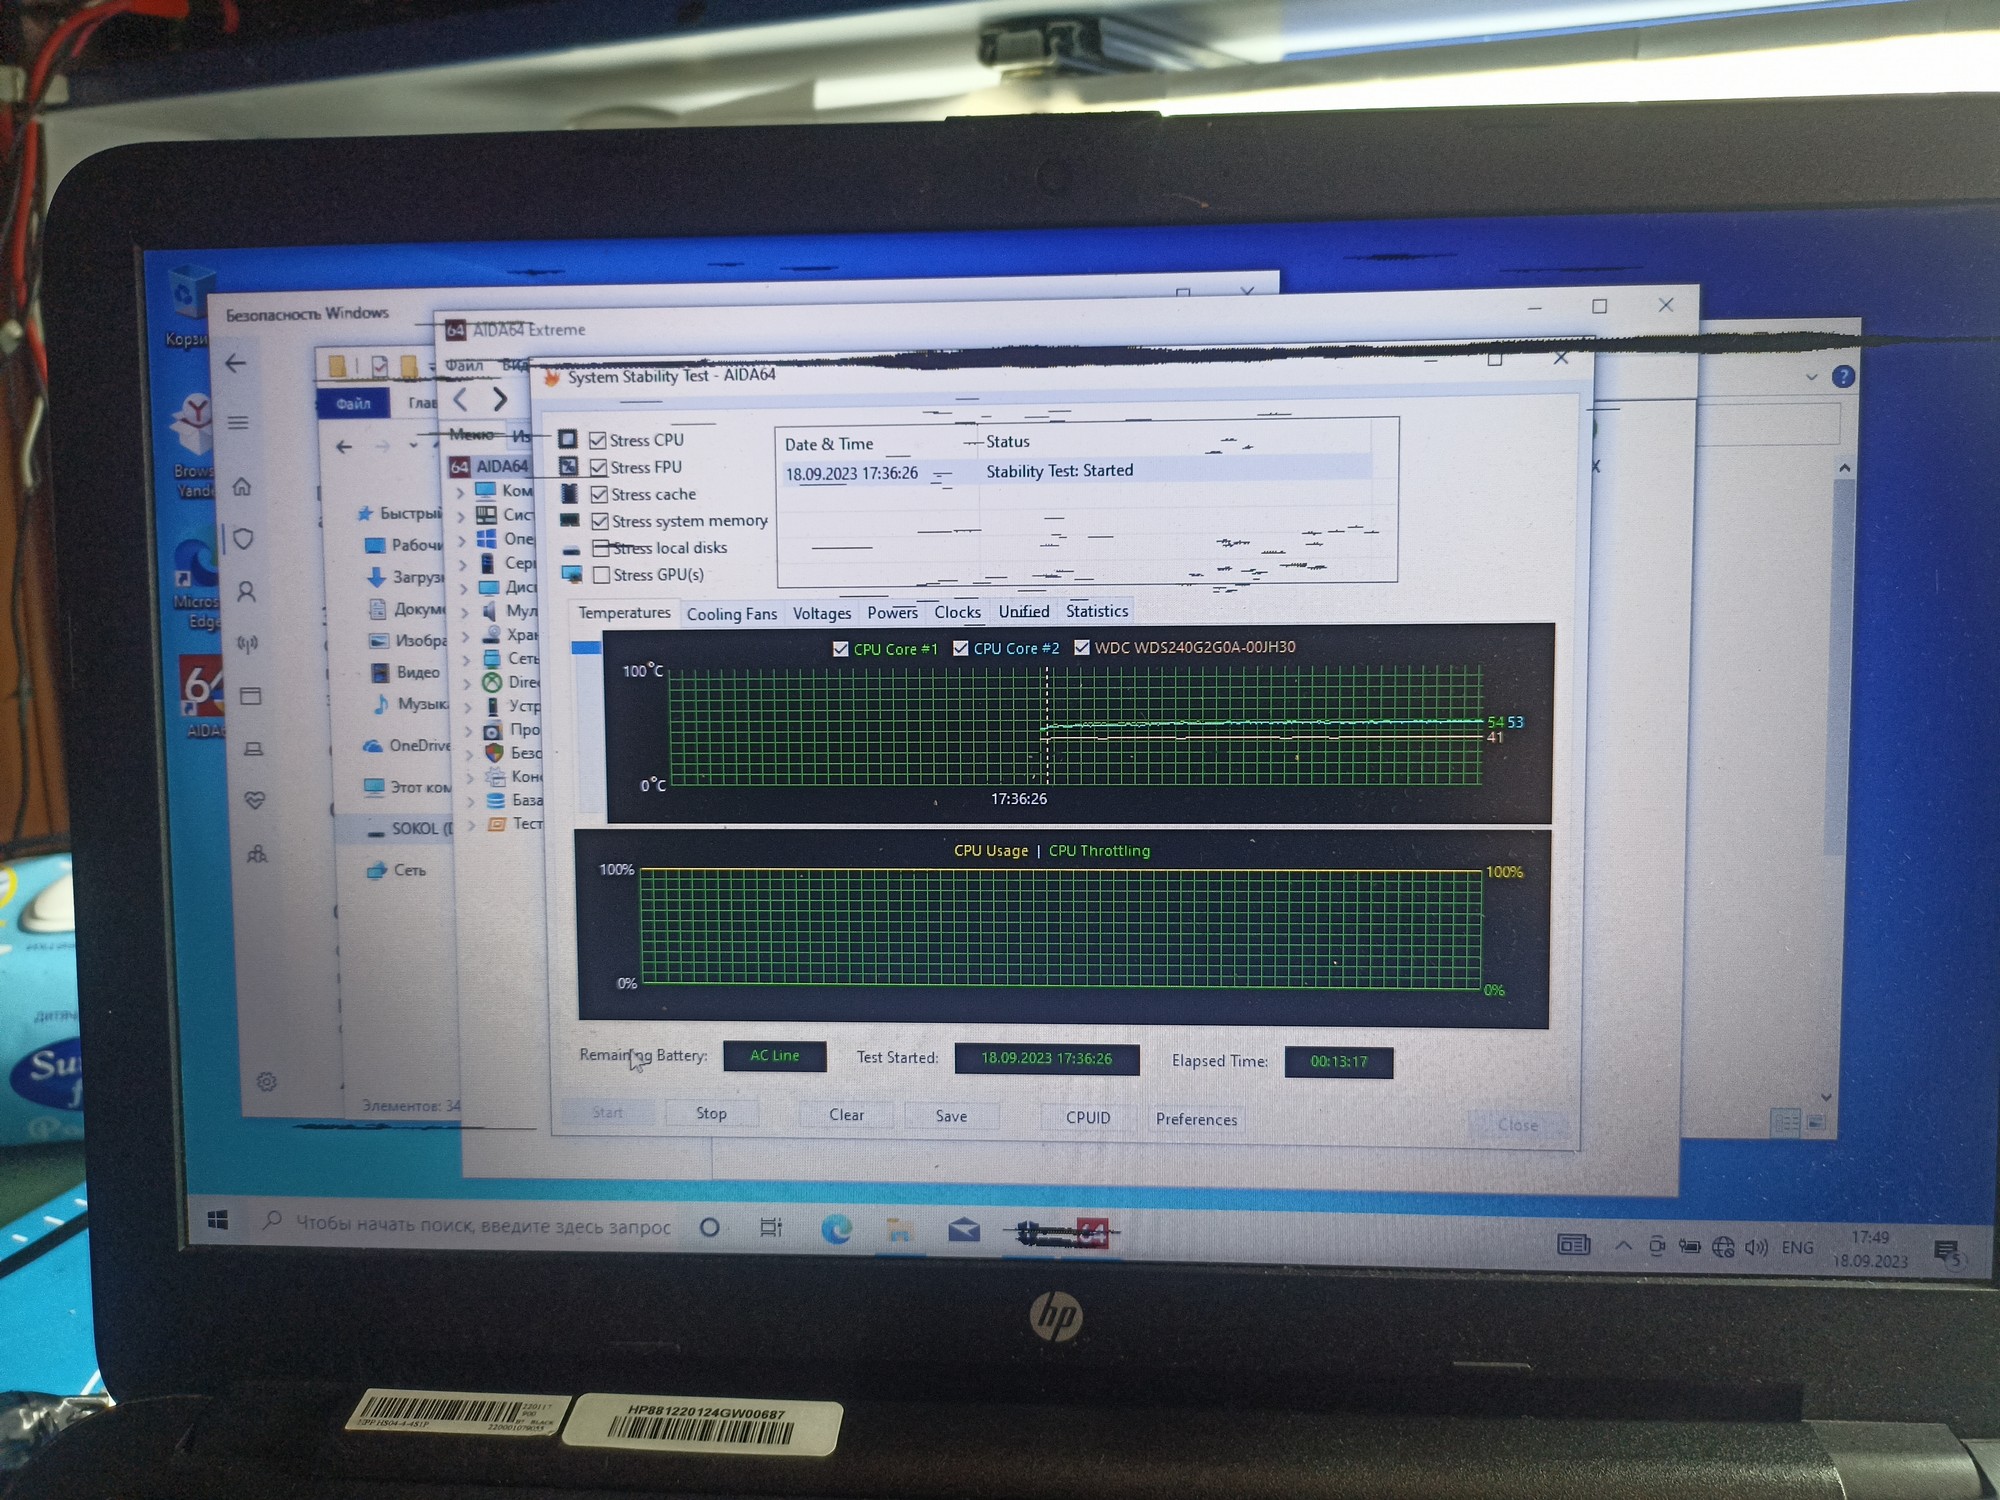Uncheck Stress system memory option
This screenshot has height=1500, width=2000.
[x=600, y=521]
